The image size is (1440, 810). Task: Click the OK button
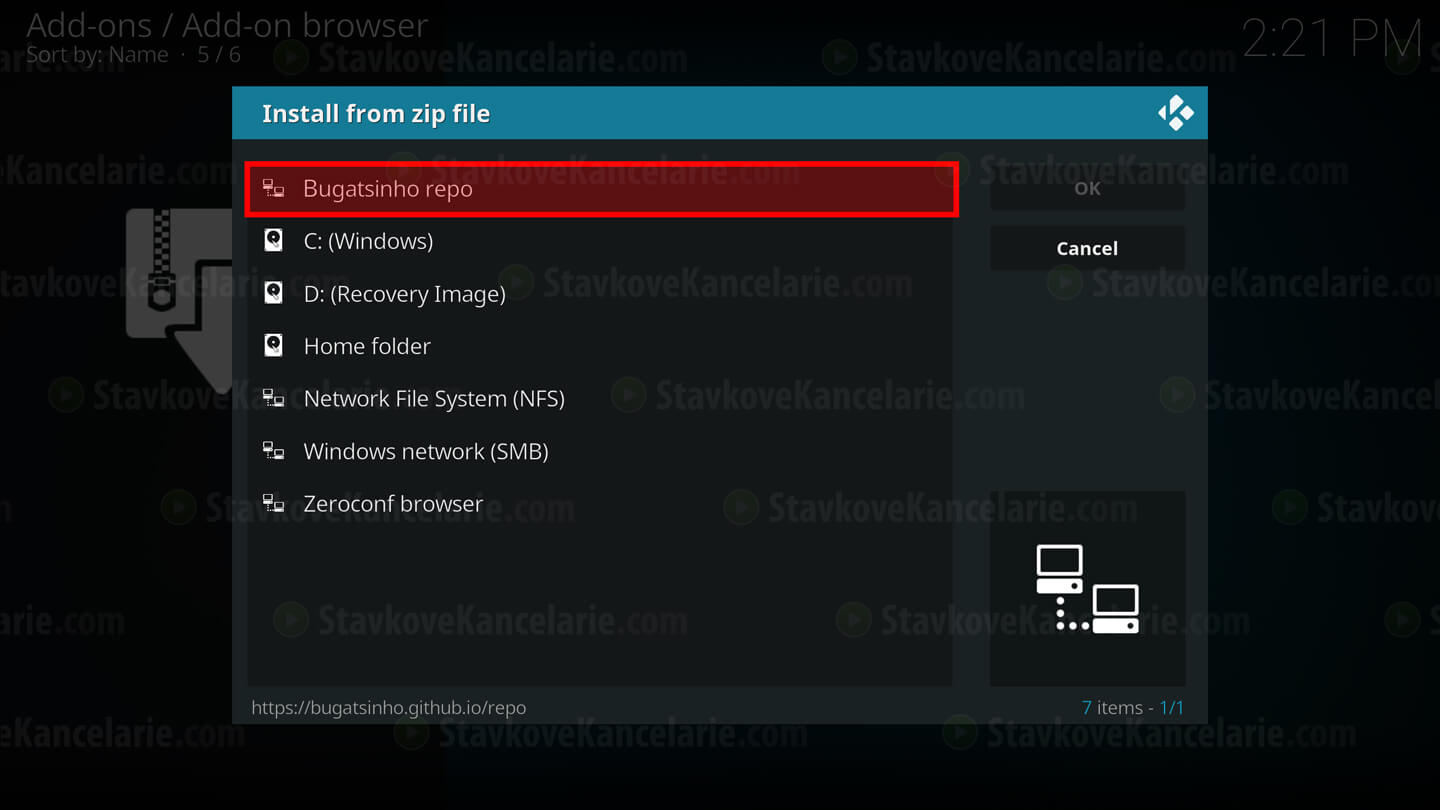click(x=1087, y=188)
